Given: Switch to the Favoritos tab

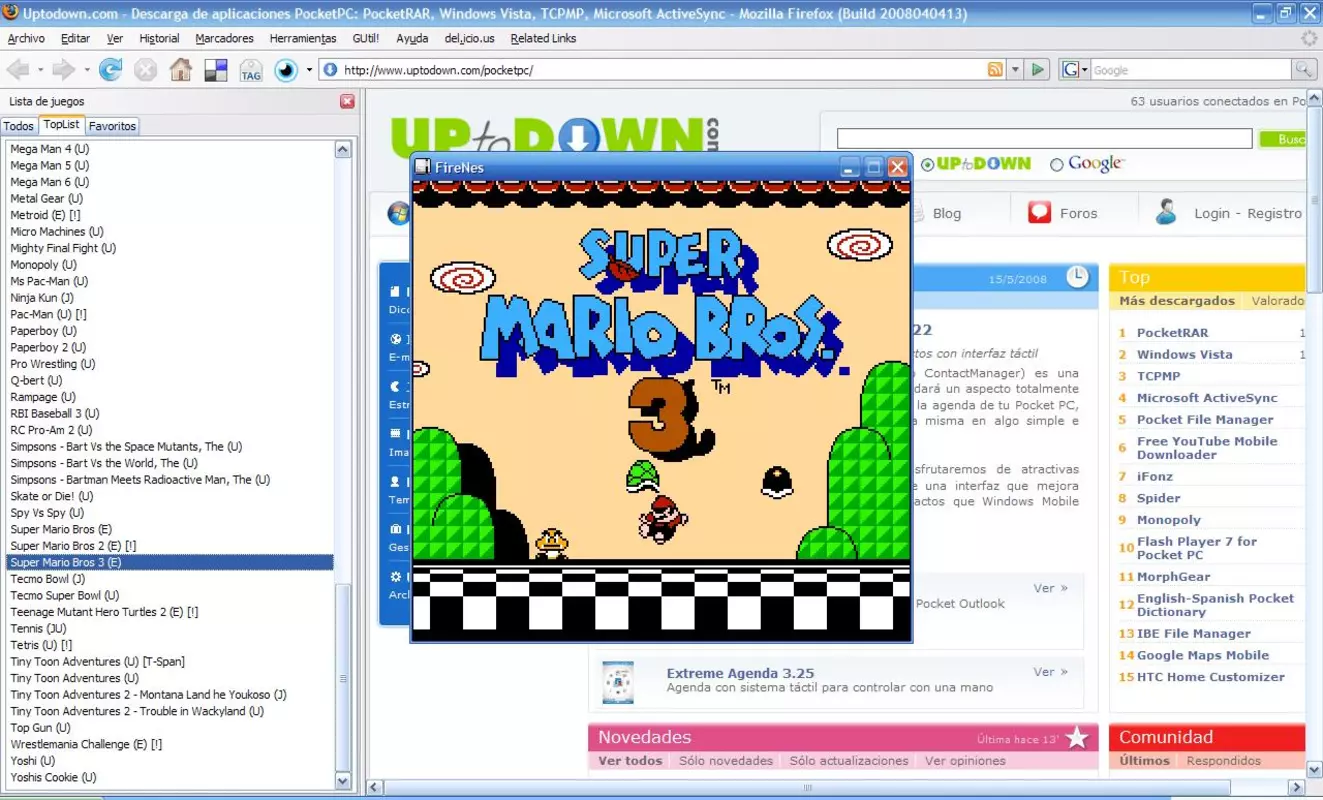Looking at the screenshot, I should pyautogui.click(x=112, y=126).
